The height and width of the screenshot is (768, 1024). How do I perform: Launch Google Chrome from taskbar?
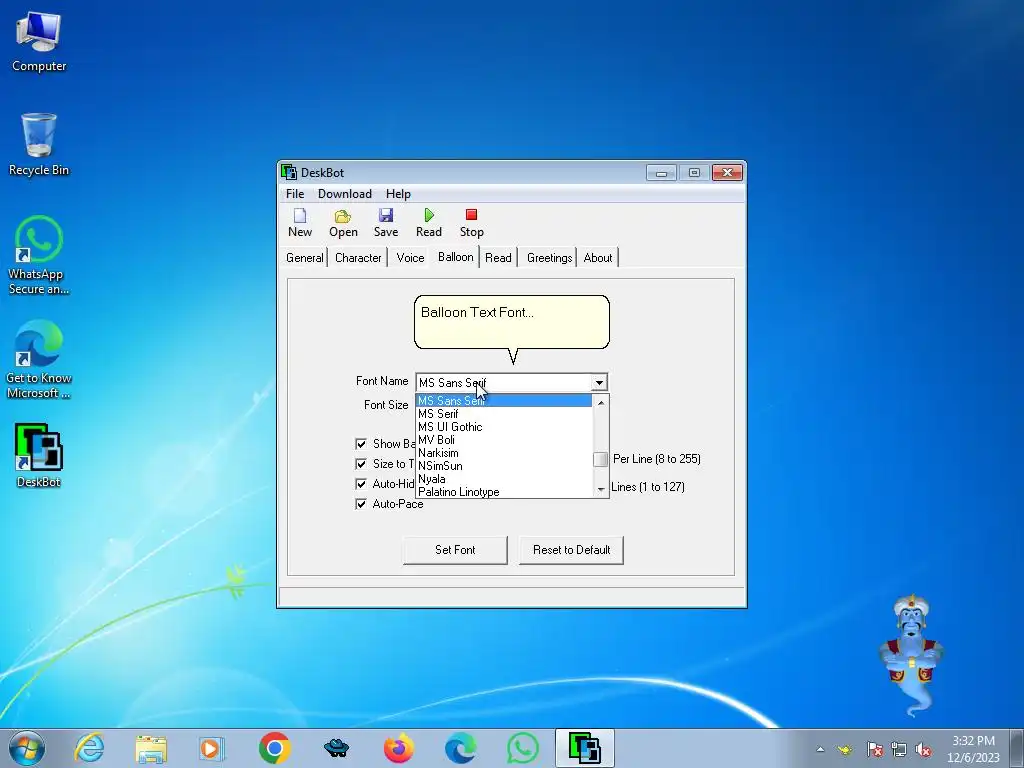tap(274, 748)
